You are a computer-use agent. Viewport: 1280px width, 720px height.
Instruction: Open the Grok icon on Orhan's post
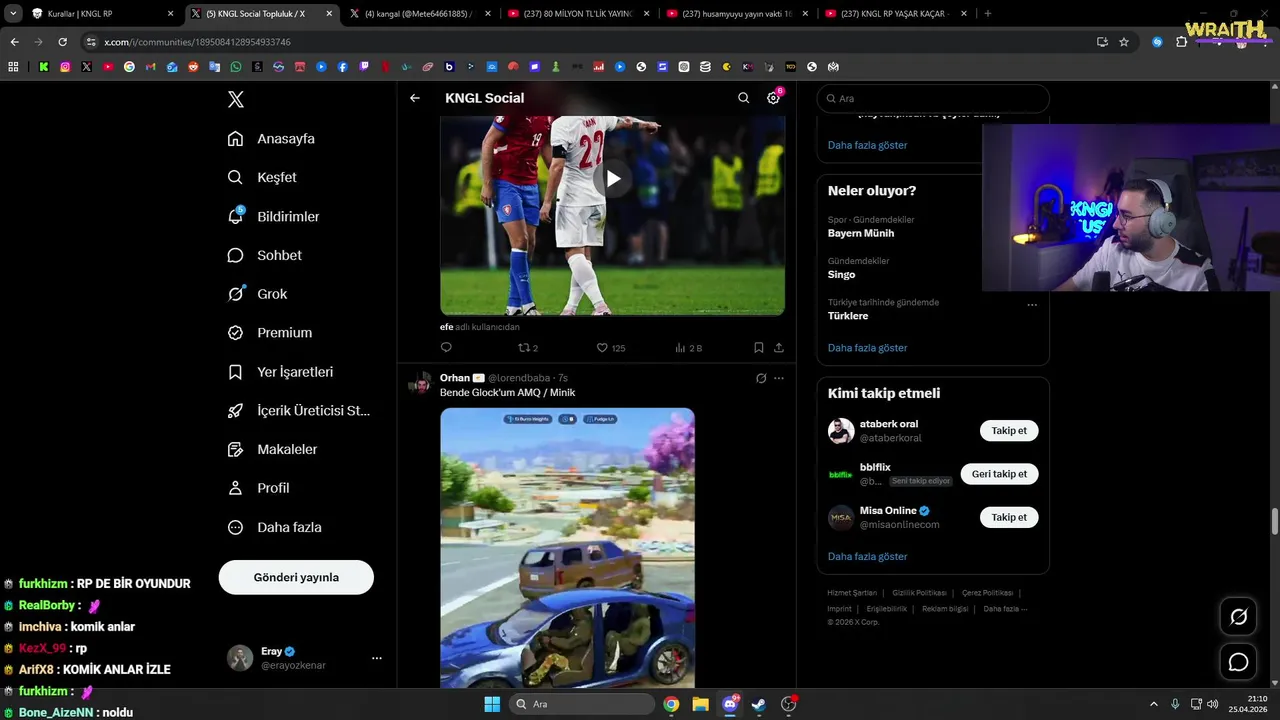761,378
